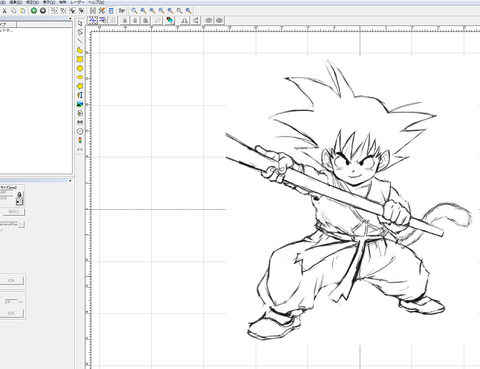The height and width of the screenshot is (369, 480).
Task: Open the ヘルプ menu
Action: point(96,2)
